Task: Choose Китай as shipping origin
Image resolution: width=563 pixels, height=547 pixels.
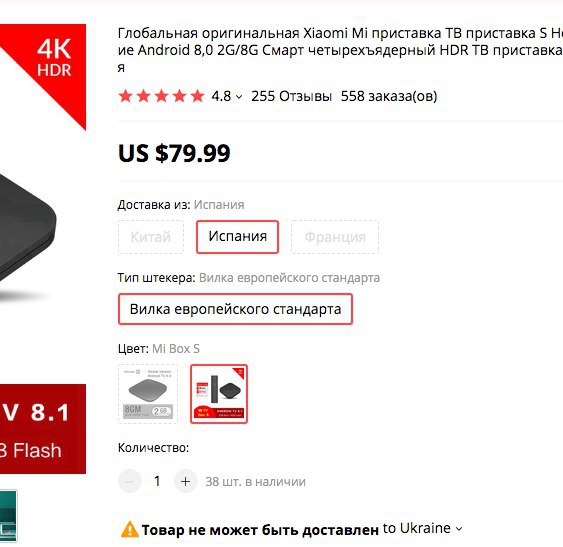Action: point(151,237)
